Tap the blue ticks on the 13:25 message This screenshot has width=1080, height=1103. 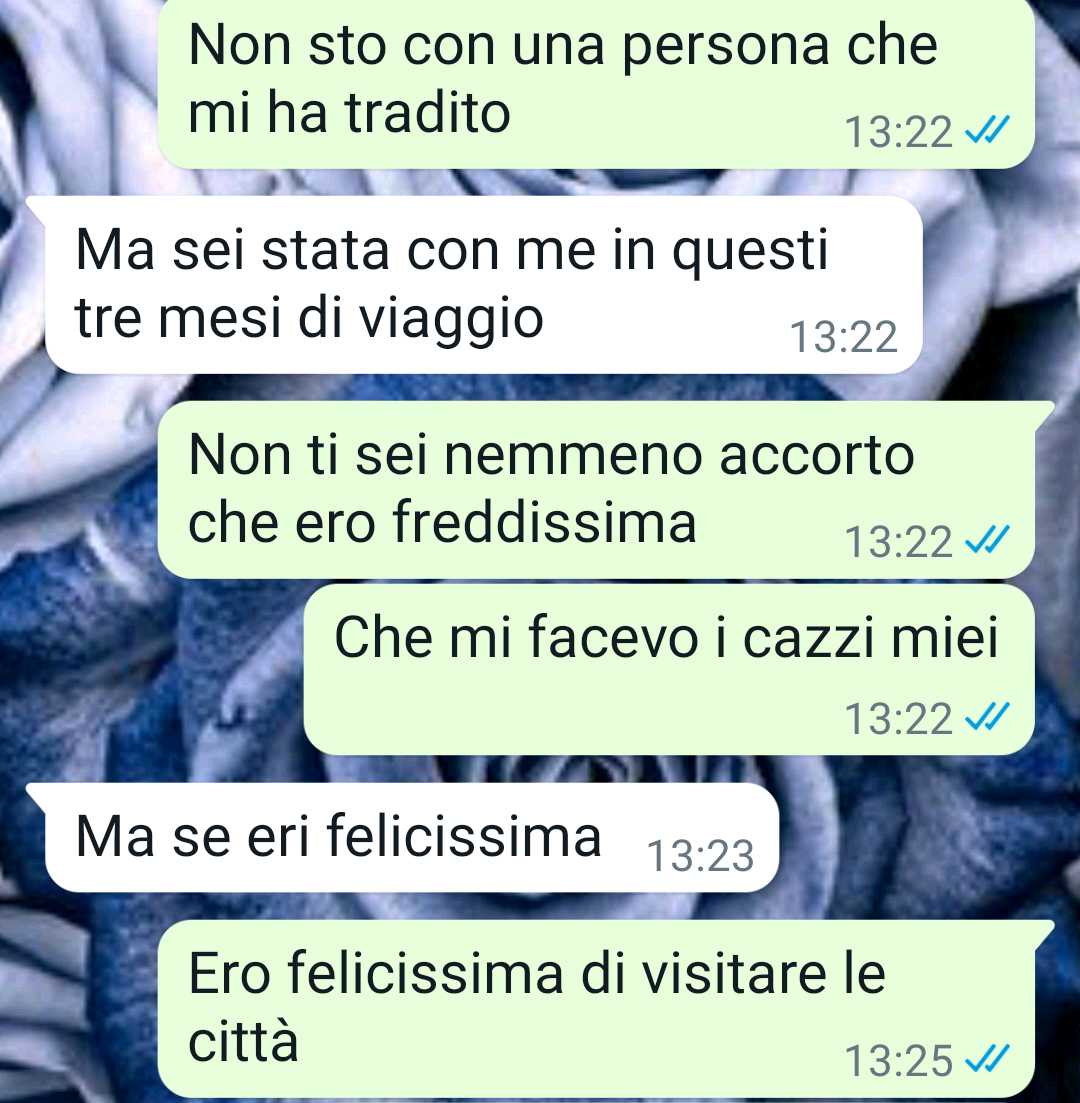(x=986, y=1059)
